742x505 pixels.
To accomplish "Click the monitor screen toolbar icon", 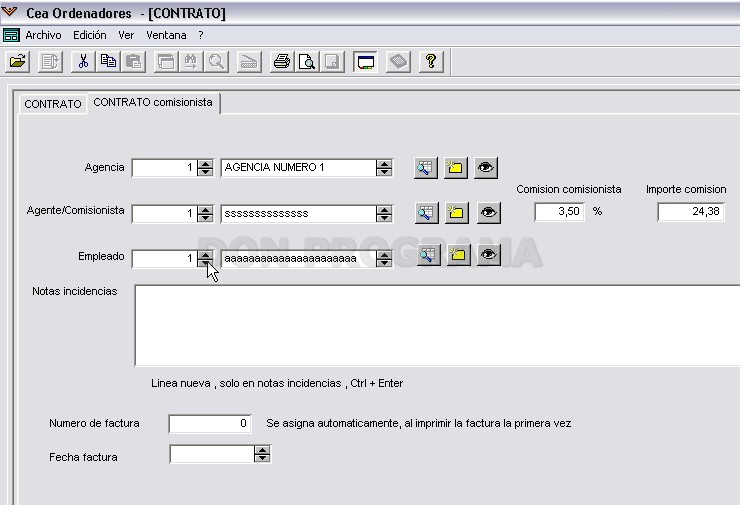I will (365, 62).
